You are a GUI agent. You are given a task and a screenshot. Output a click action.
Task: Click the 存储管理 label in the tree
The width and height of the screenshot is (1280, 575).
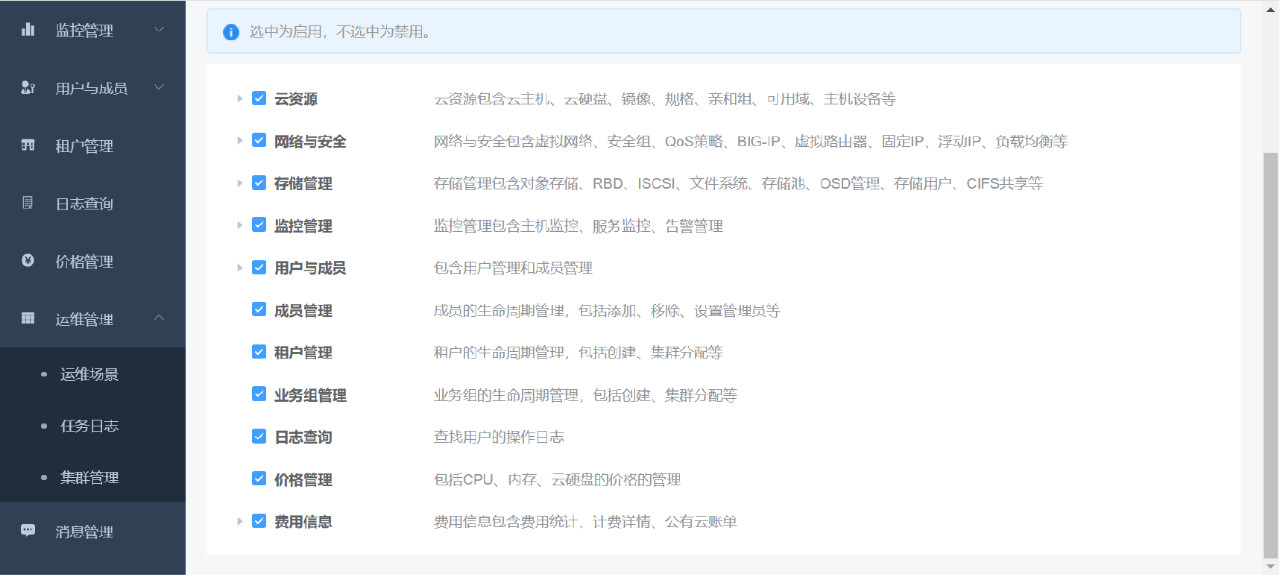tap(303, 184)
